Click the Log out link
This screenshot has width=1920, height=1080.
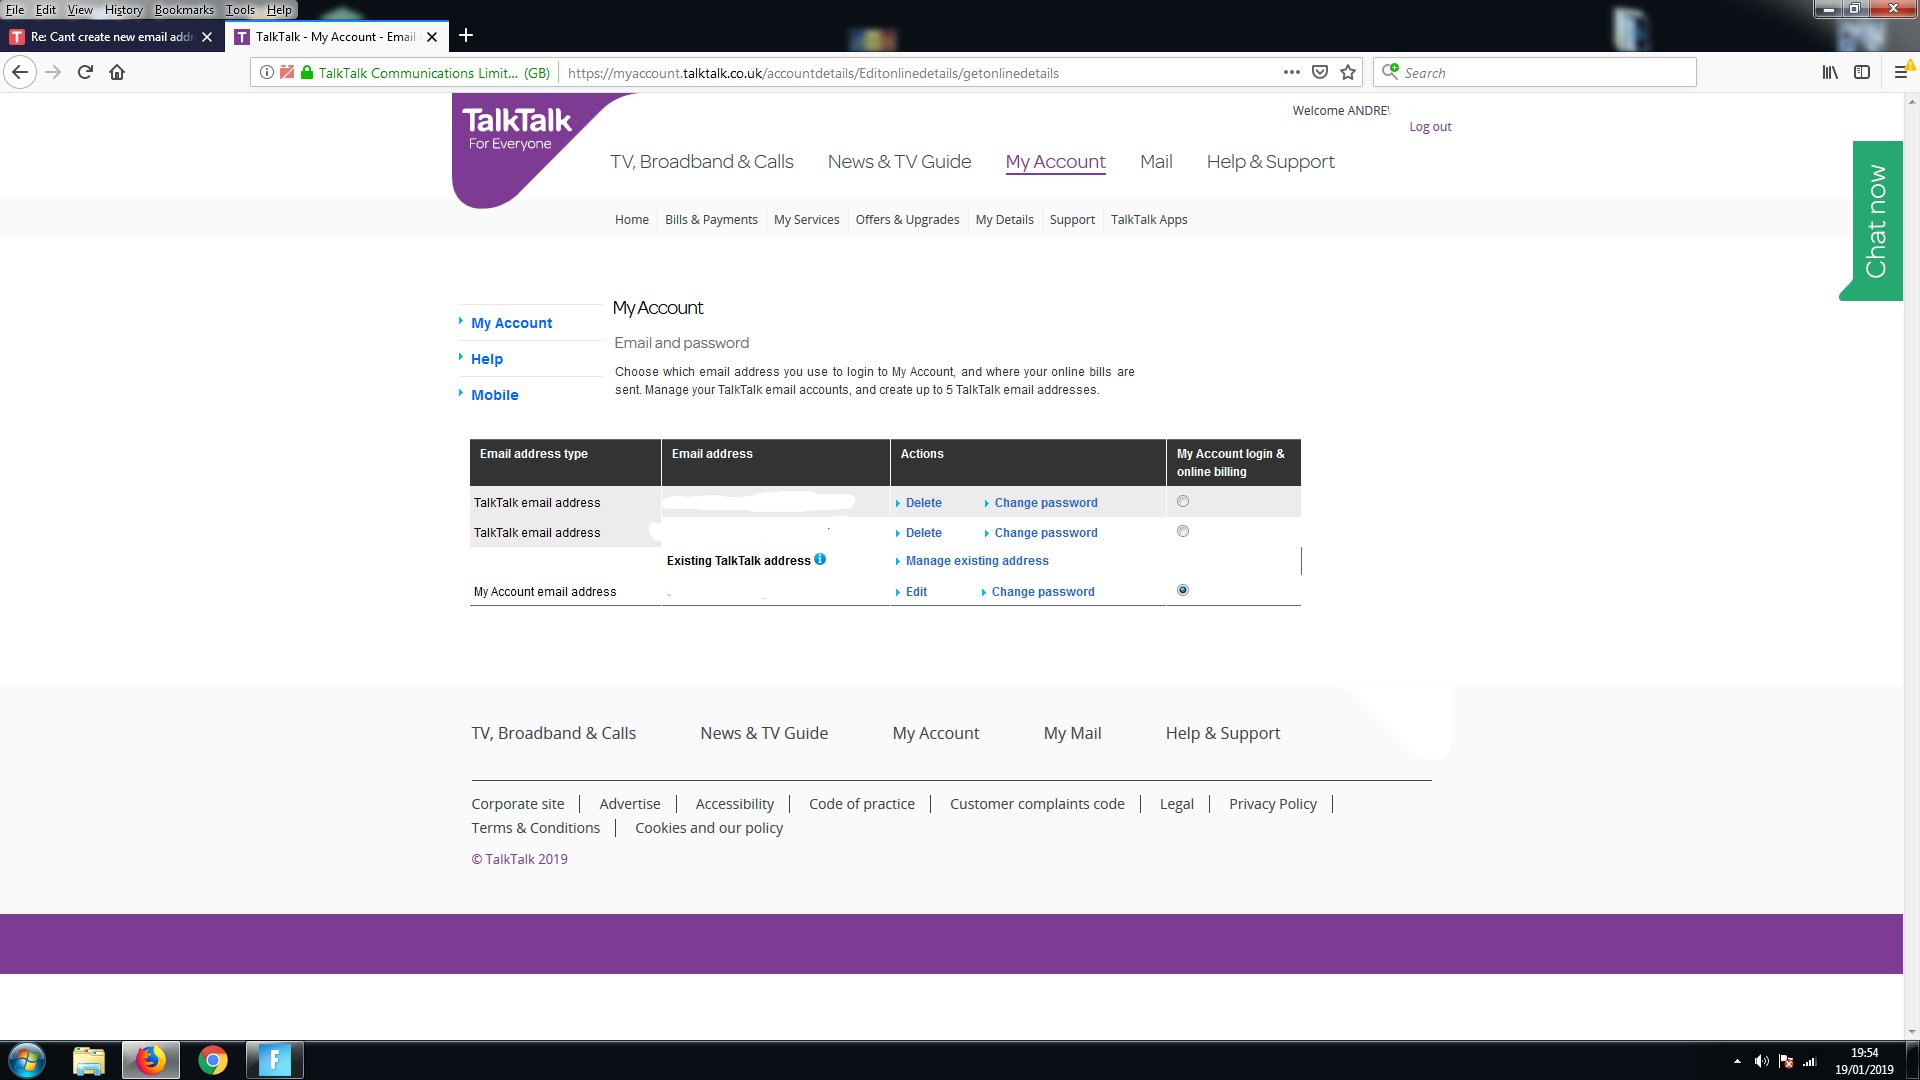click(1429, 127)
